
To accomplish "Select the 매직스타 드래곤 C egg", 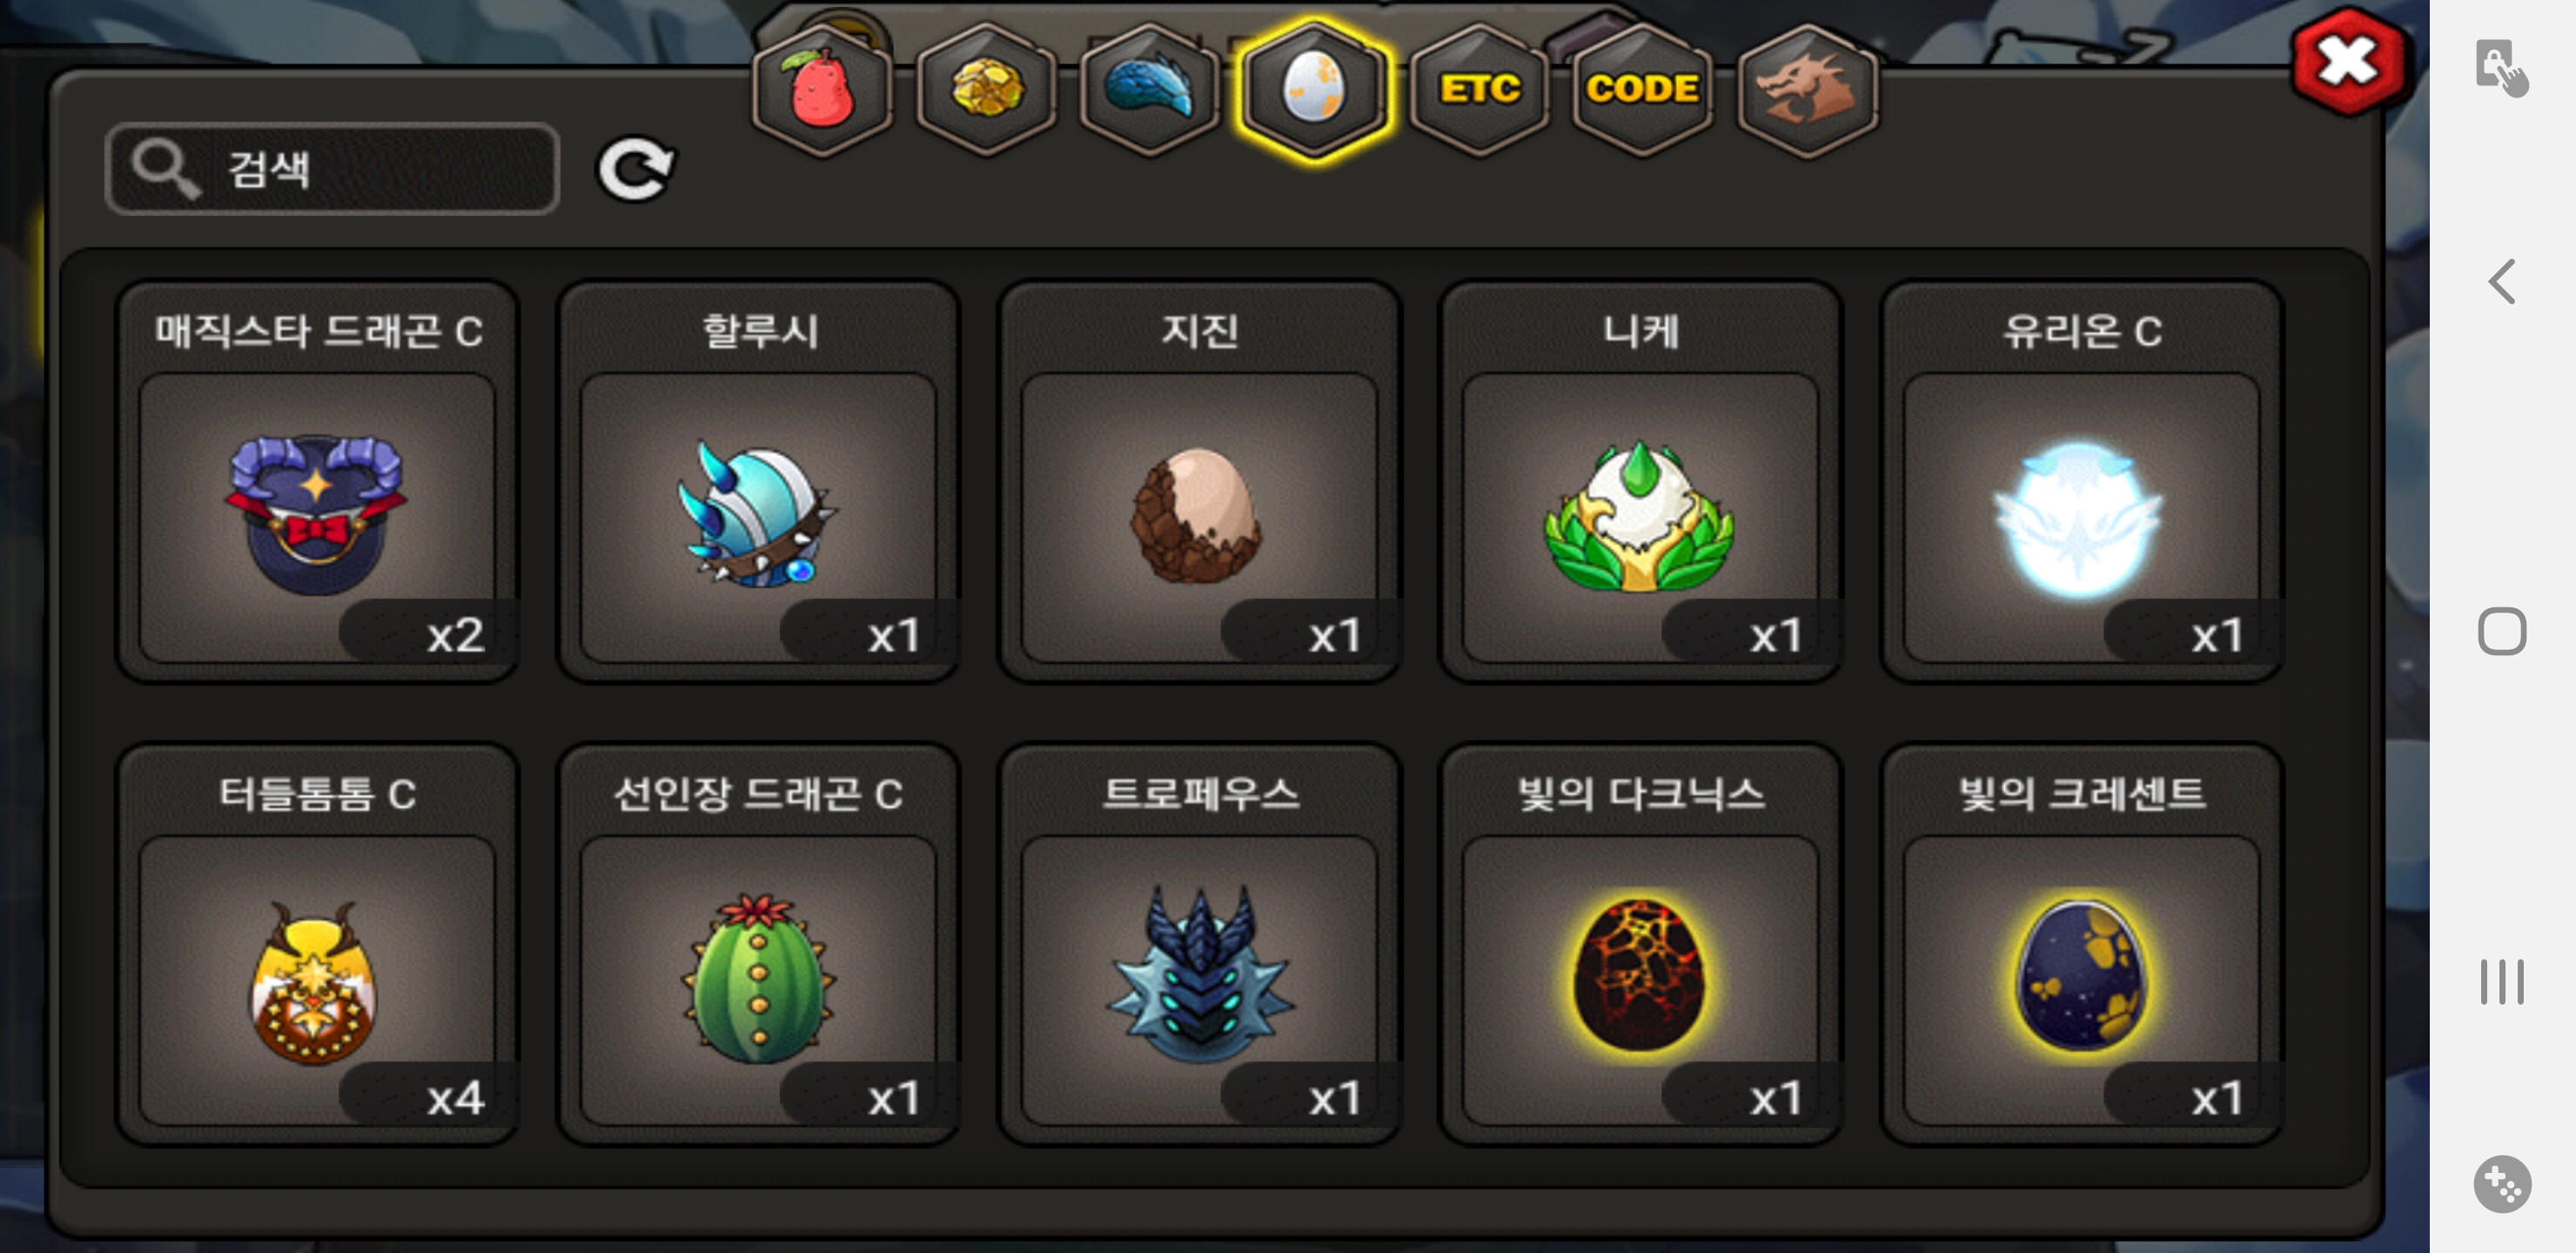I will pos(317,482).
